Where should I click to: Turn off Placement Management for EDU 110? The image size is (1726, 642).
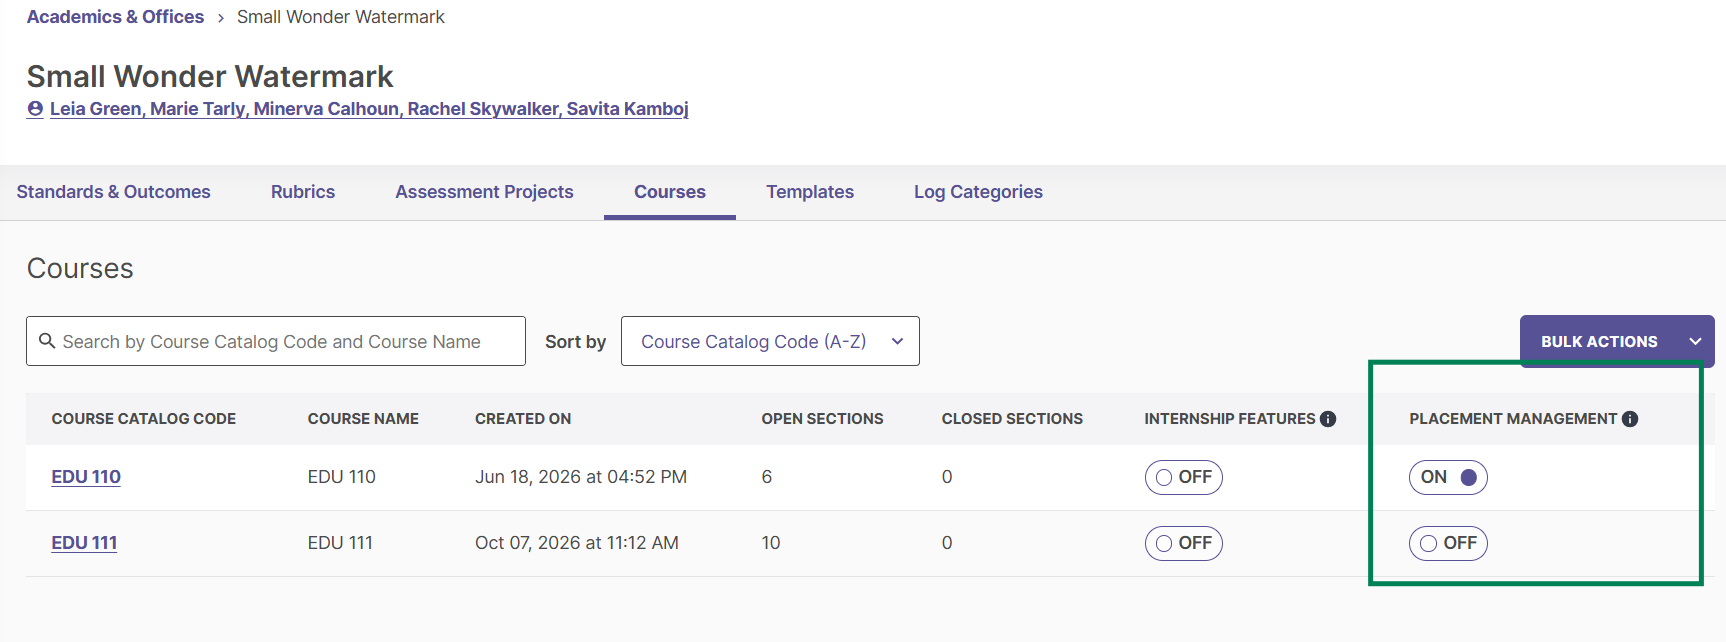(1448, 477)
